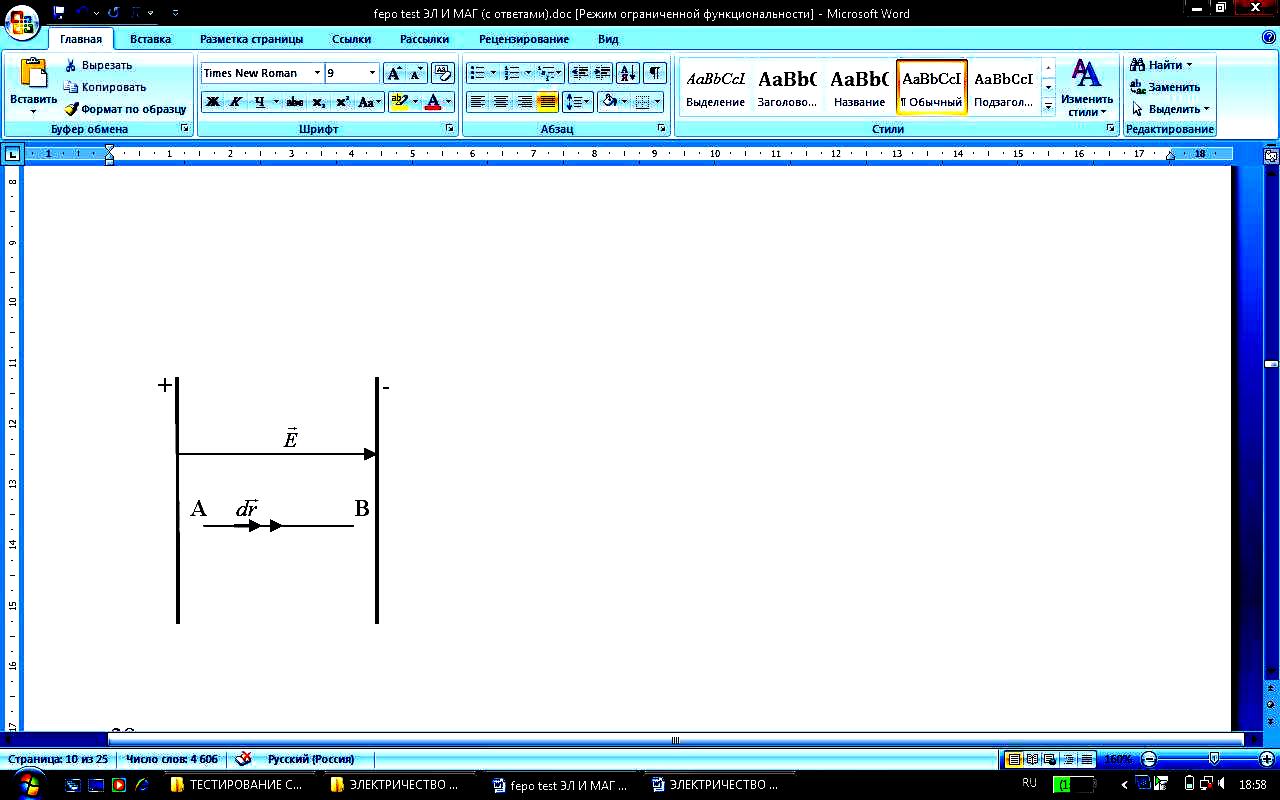Activate Format Painter (Формат по образцу)
The height and width of the screenshot is (800, 1280).
tap(125, 109)
